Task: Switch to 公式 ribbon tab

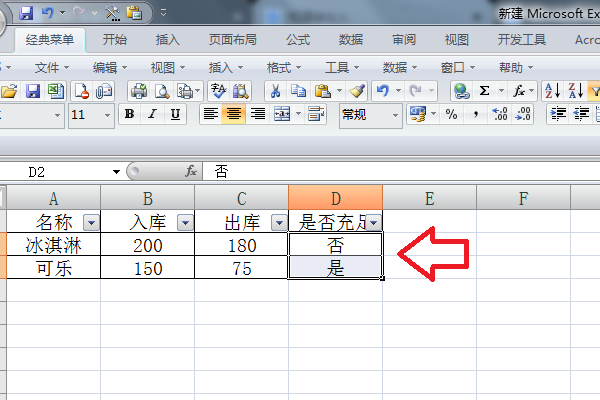Action: [x=298, y=40]
